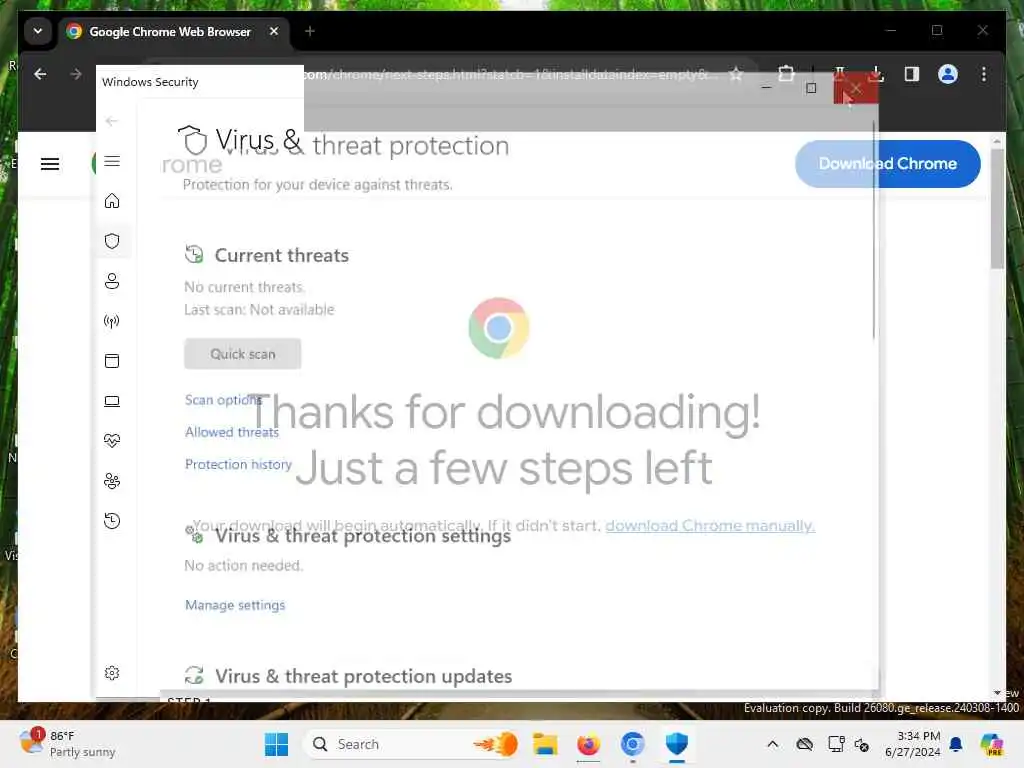
Task: Close the Google Chrome Web Browser tab
Action: pyautogui.click(x=274, y=31)
